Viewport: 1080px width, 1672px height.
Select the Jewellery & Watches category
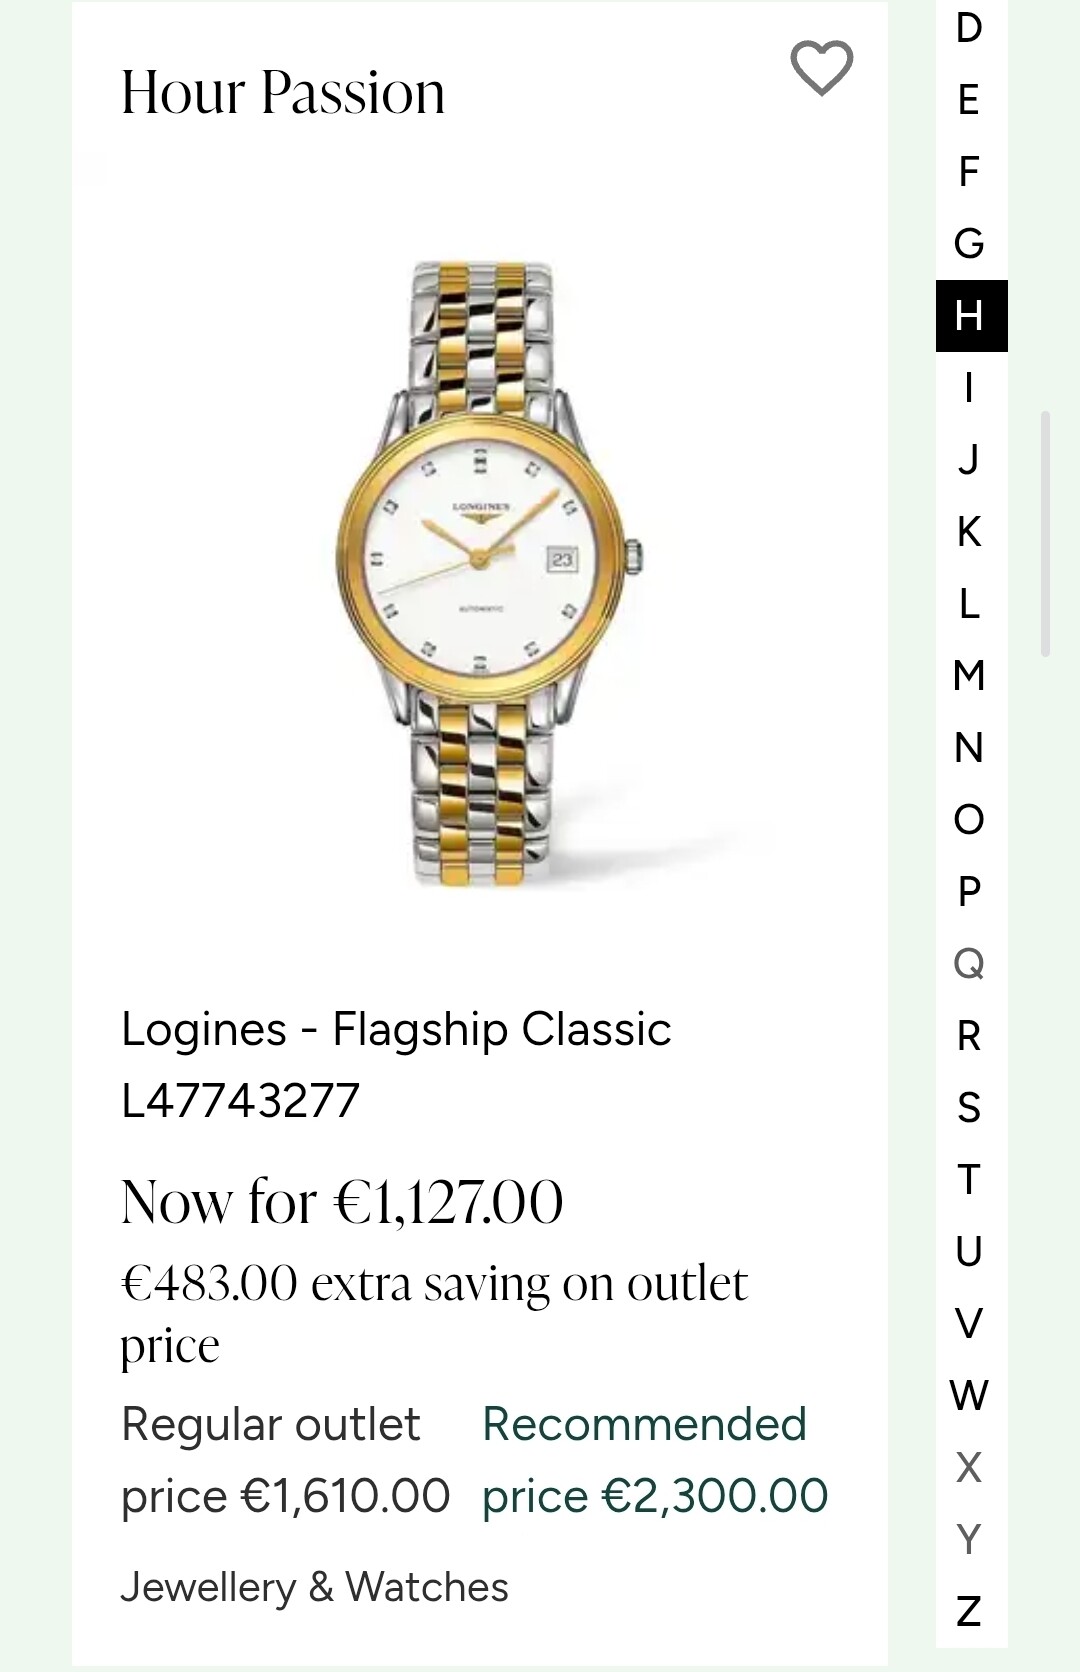[314, 1587]
